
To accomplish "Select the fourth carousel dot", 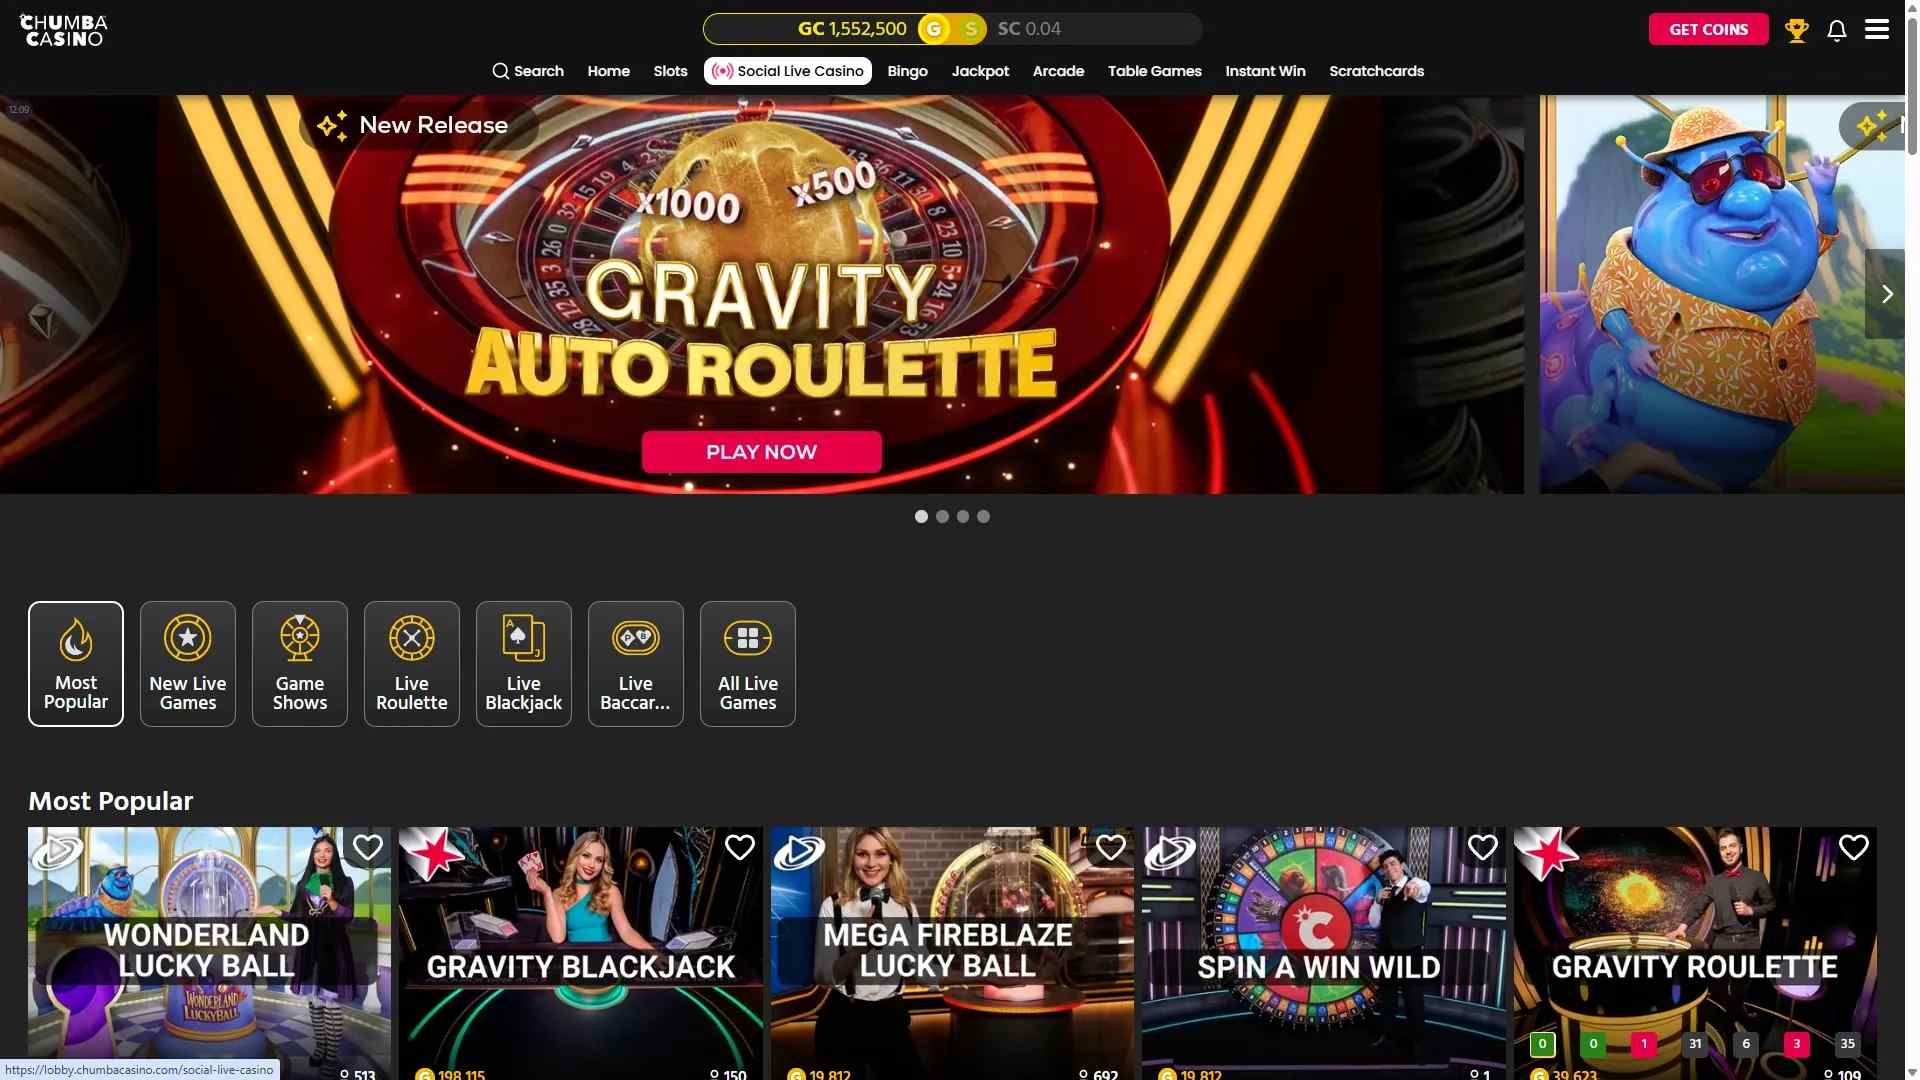I will 984,517.
